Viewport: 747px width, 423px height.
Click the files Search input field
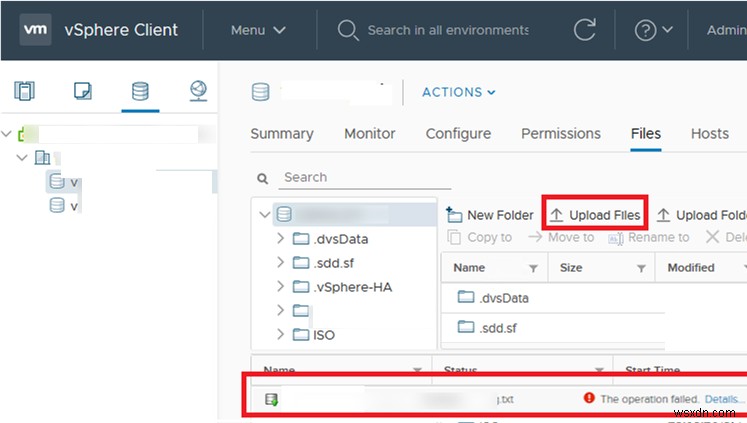pyautogui.click(x=364, y=178)
